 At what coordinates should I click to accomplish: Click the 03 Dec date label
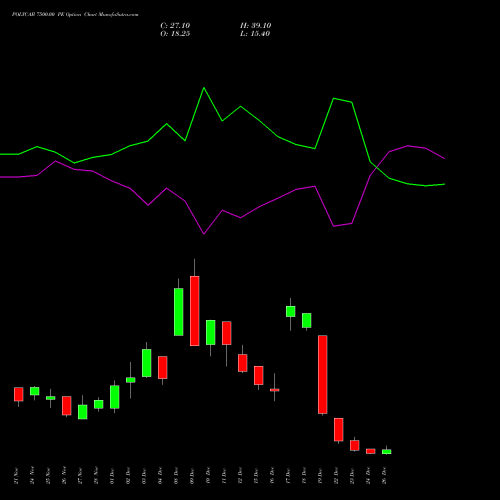(x=144, y=476)
